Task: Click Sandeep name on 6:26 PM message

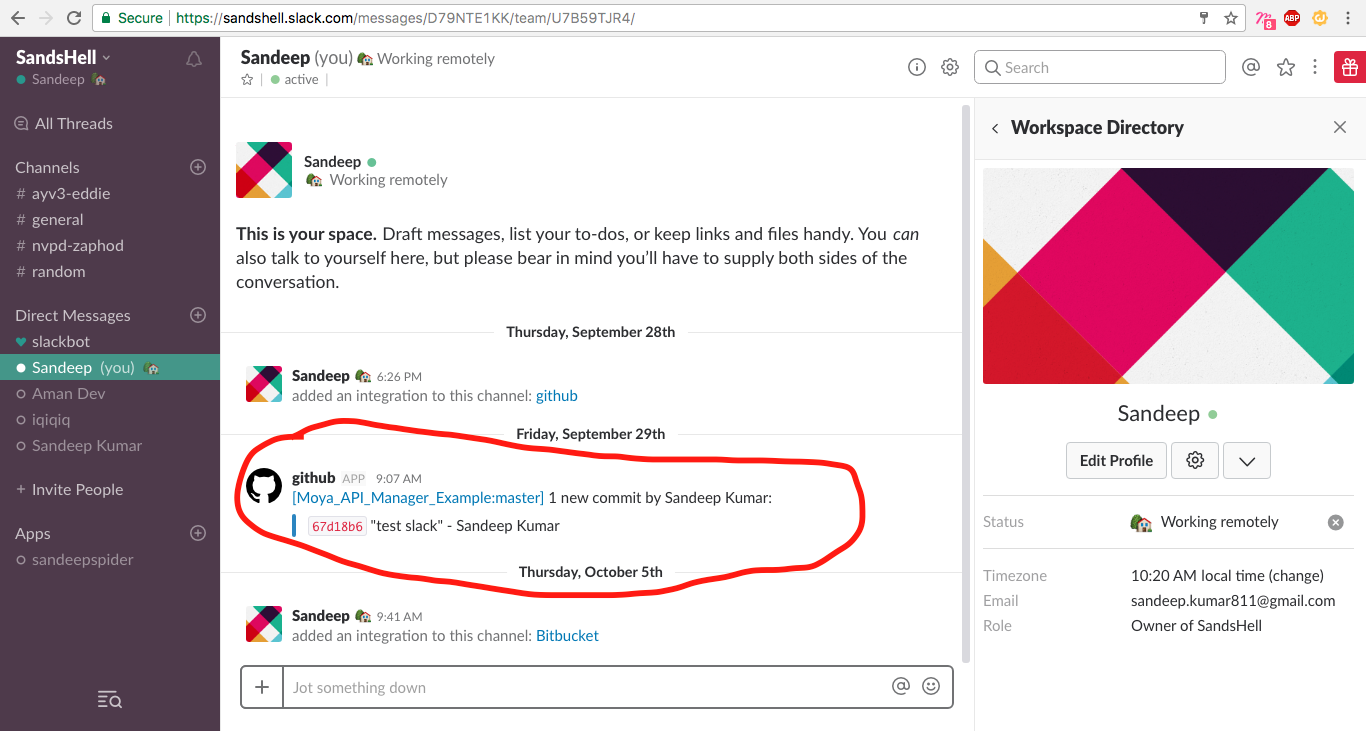Action: [320, 376]
